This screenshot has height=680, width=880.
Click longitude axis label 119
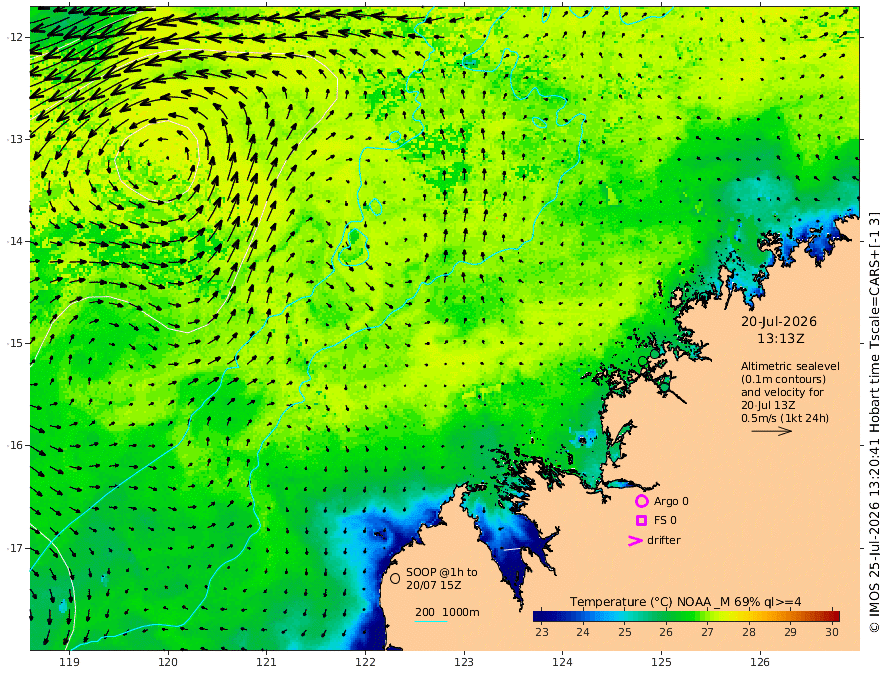coord(69,663)
